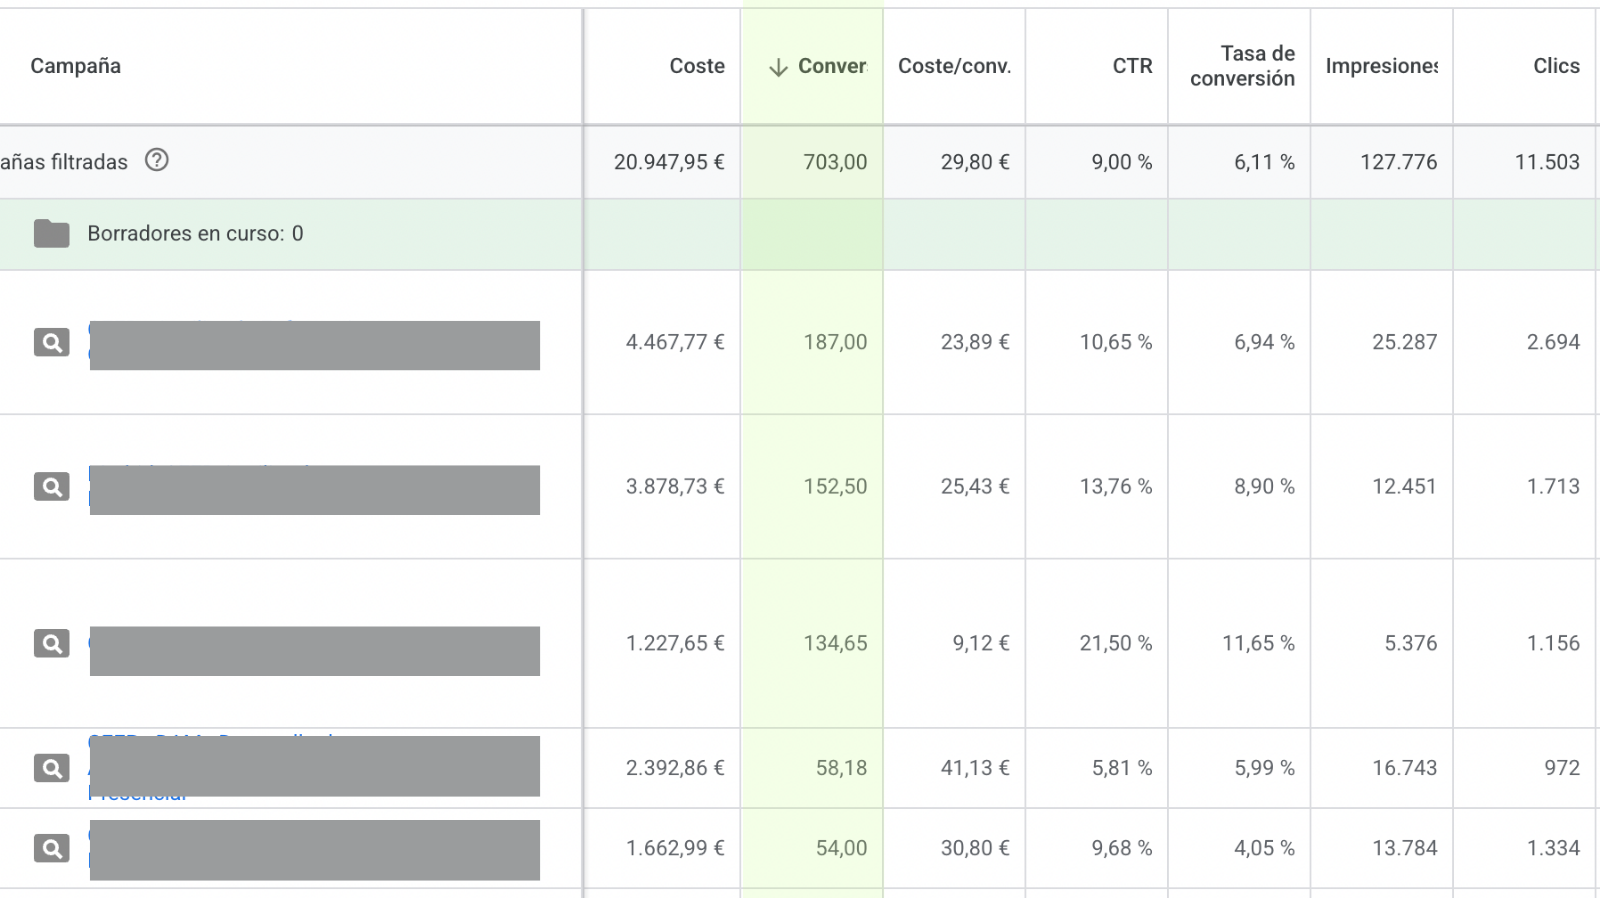
Task: Select the cost cell 1.227,65 €
Action: coord(675,643)
